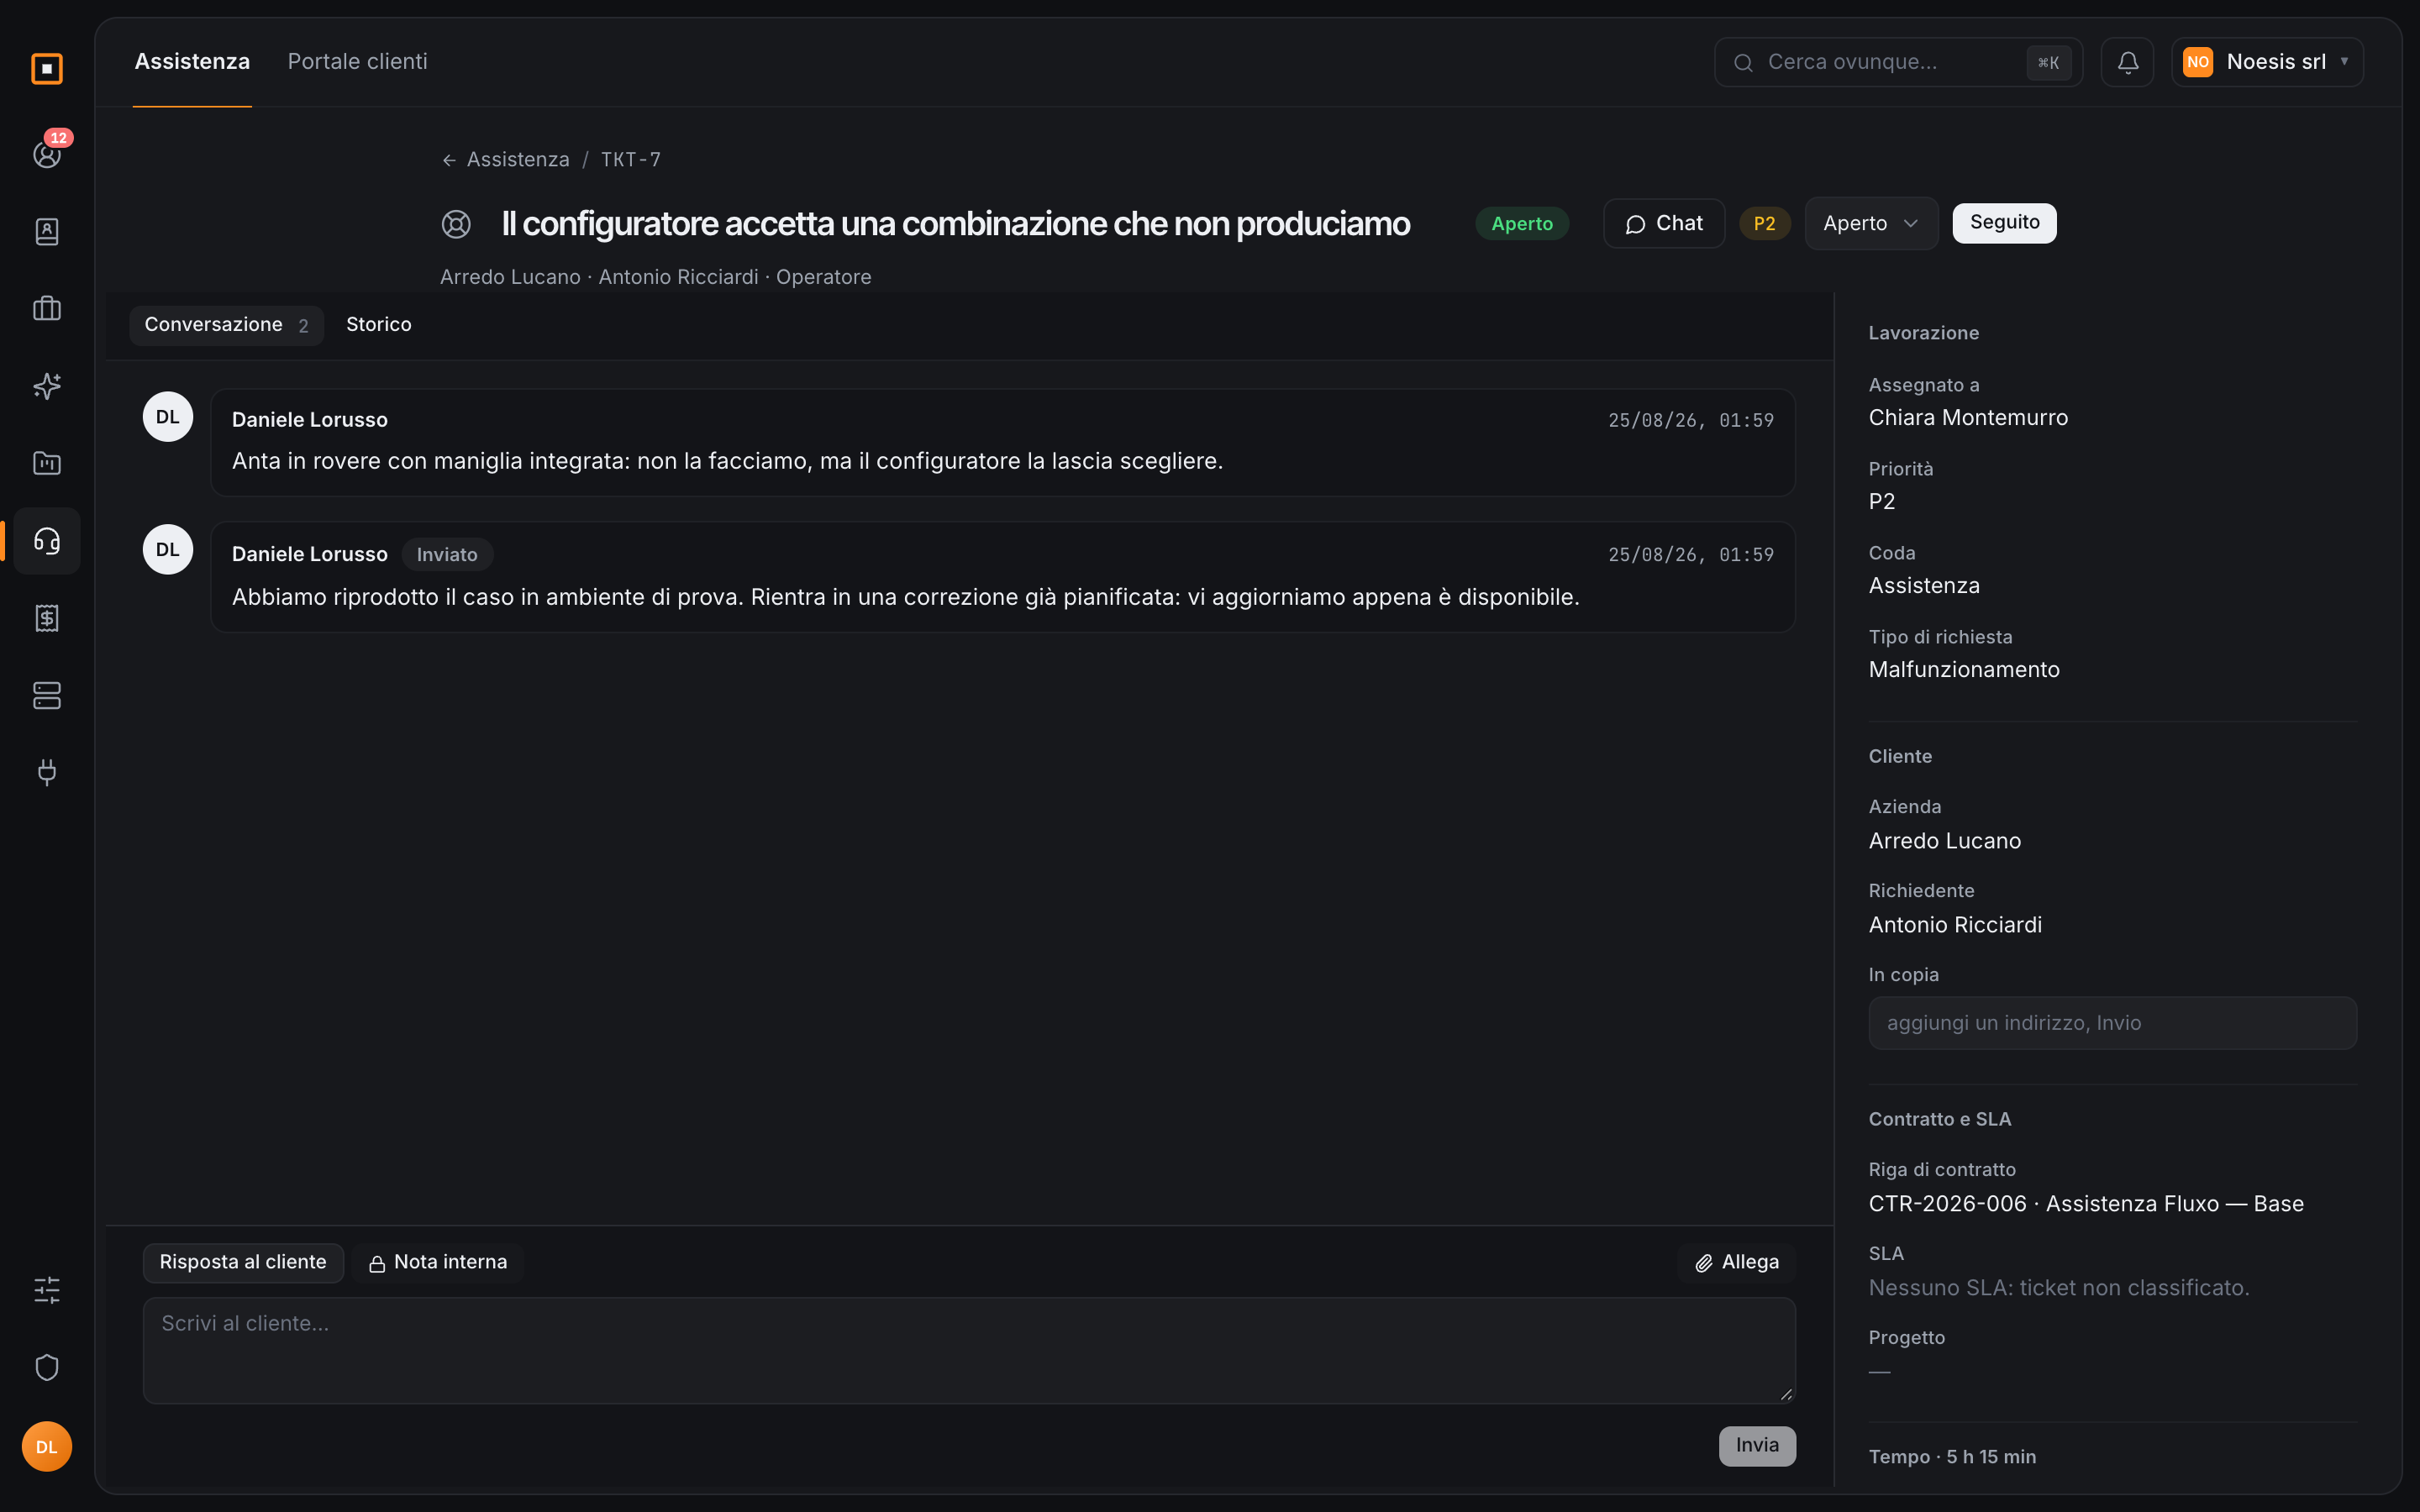This screenshot has width=2420, height=1512.
Task: Open the shield security icon in sidebar
Action: click(x=47, y=1367)
